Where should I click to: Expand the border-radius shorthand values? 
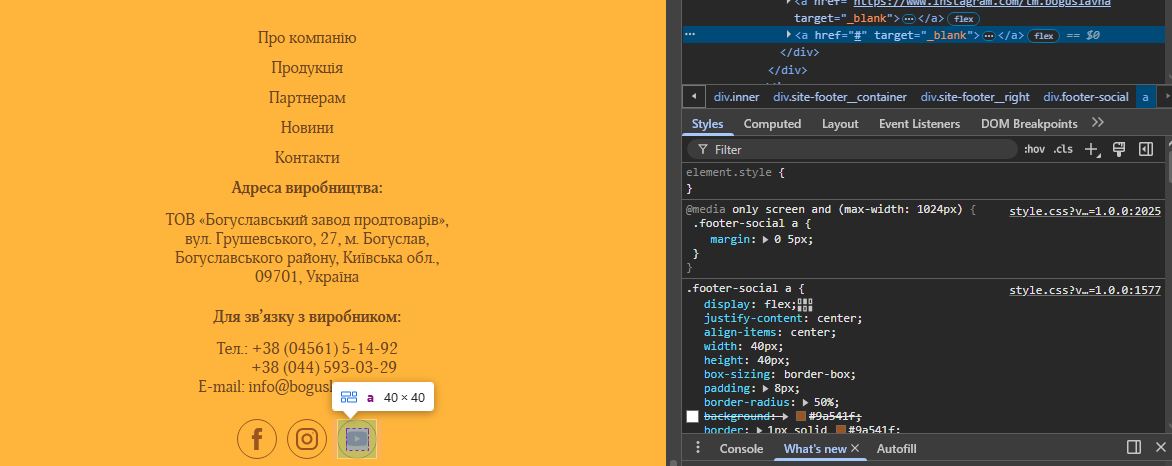coord(806,402)
